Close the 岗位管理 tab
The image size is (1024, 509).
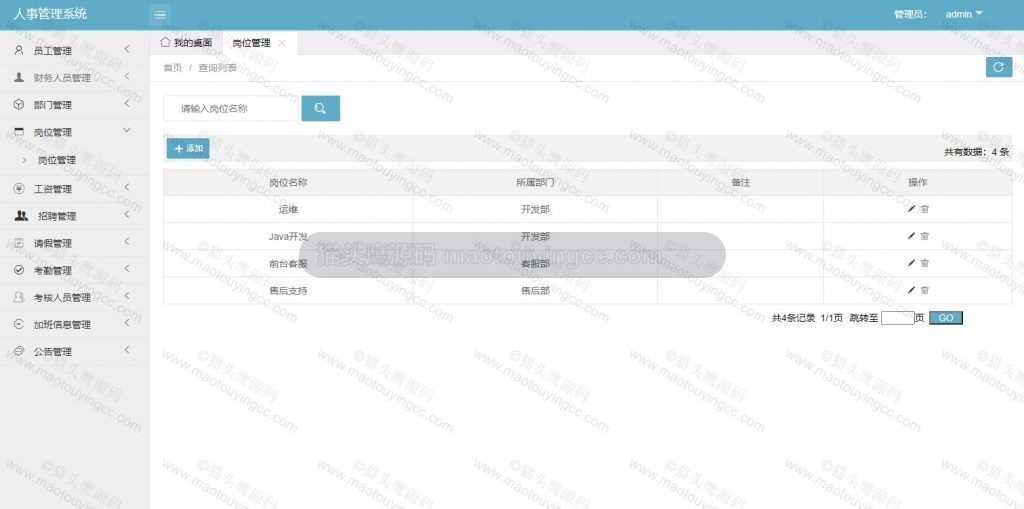point(281,43)
